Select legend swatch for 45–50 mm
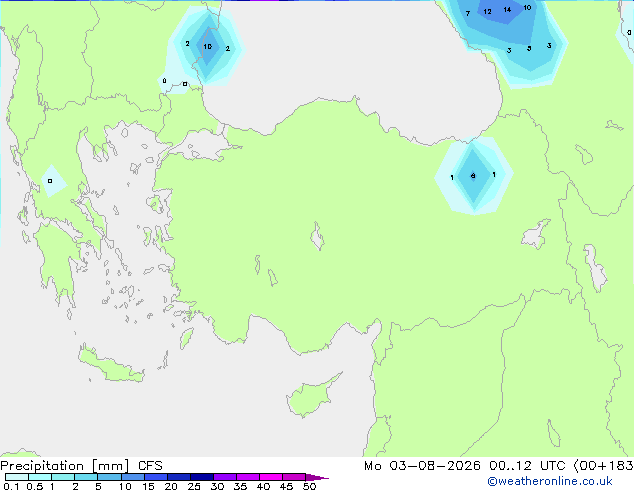 tap(294, 477)
